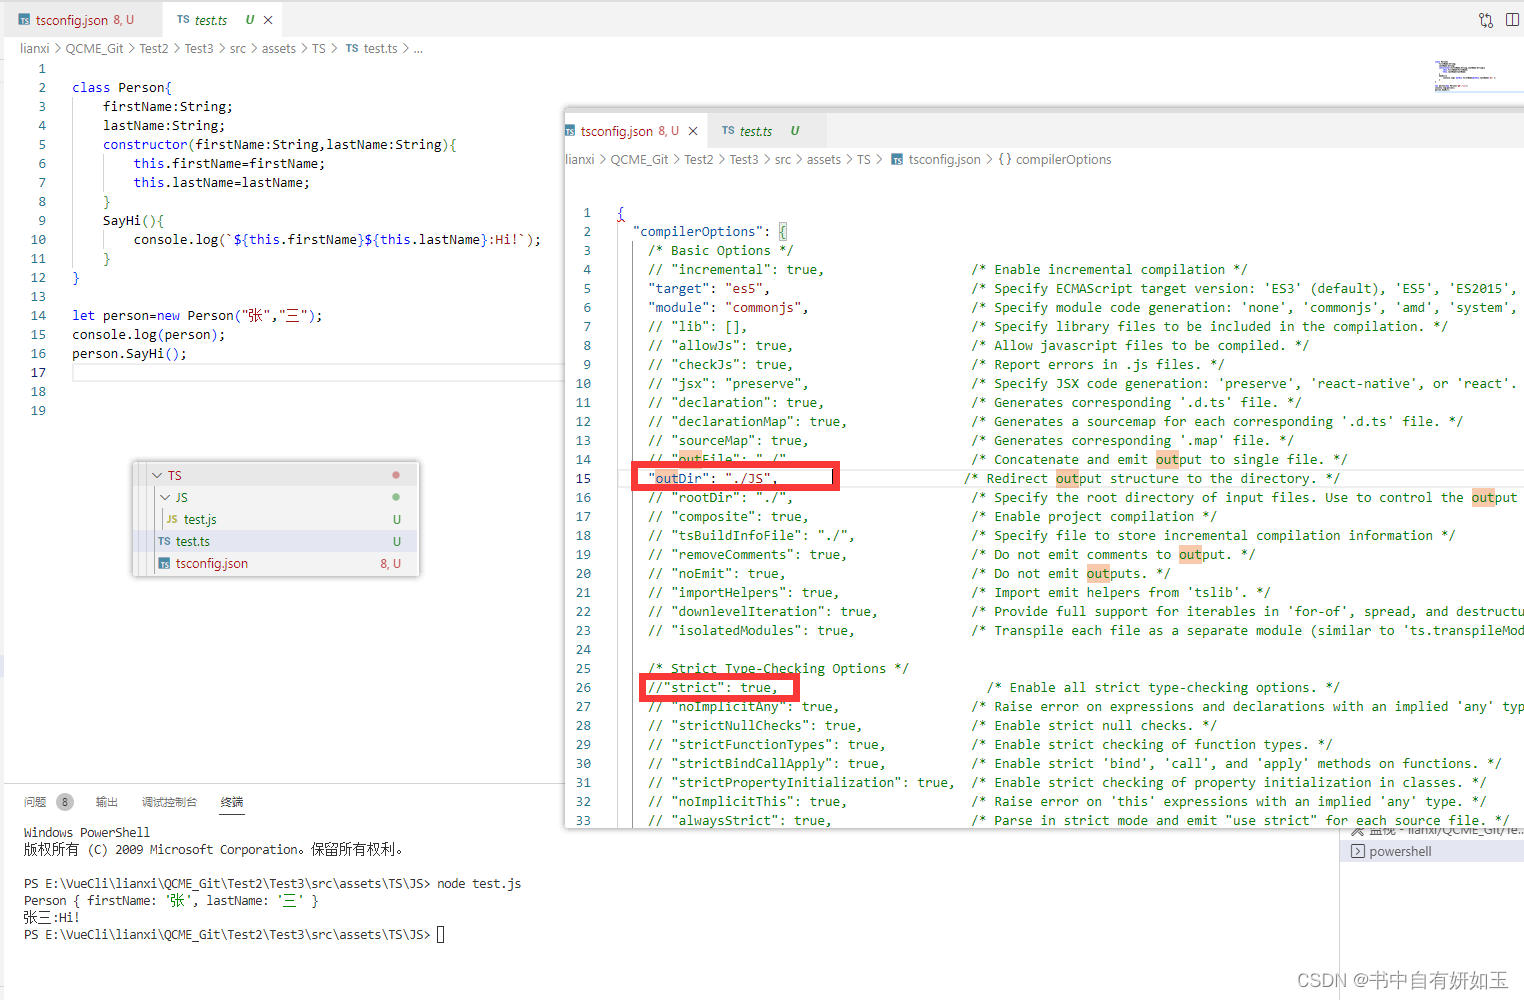This screenshot has width=1524, height=1000.
Task: Open test.js in the file tree
Action: pos(200,519)
